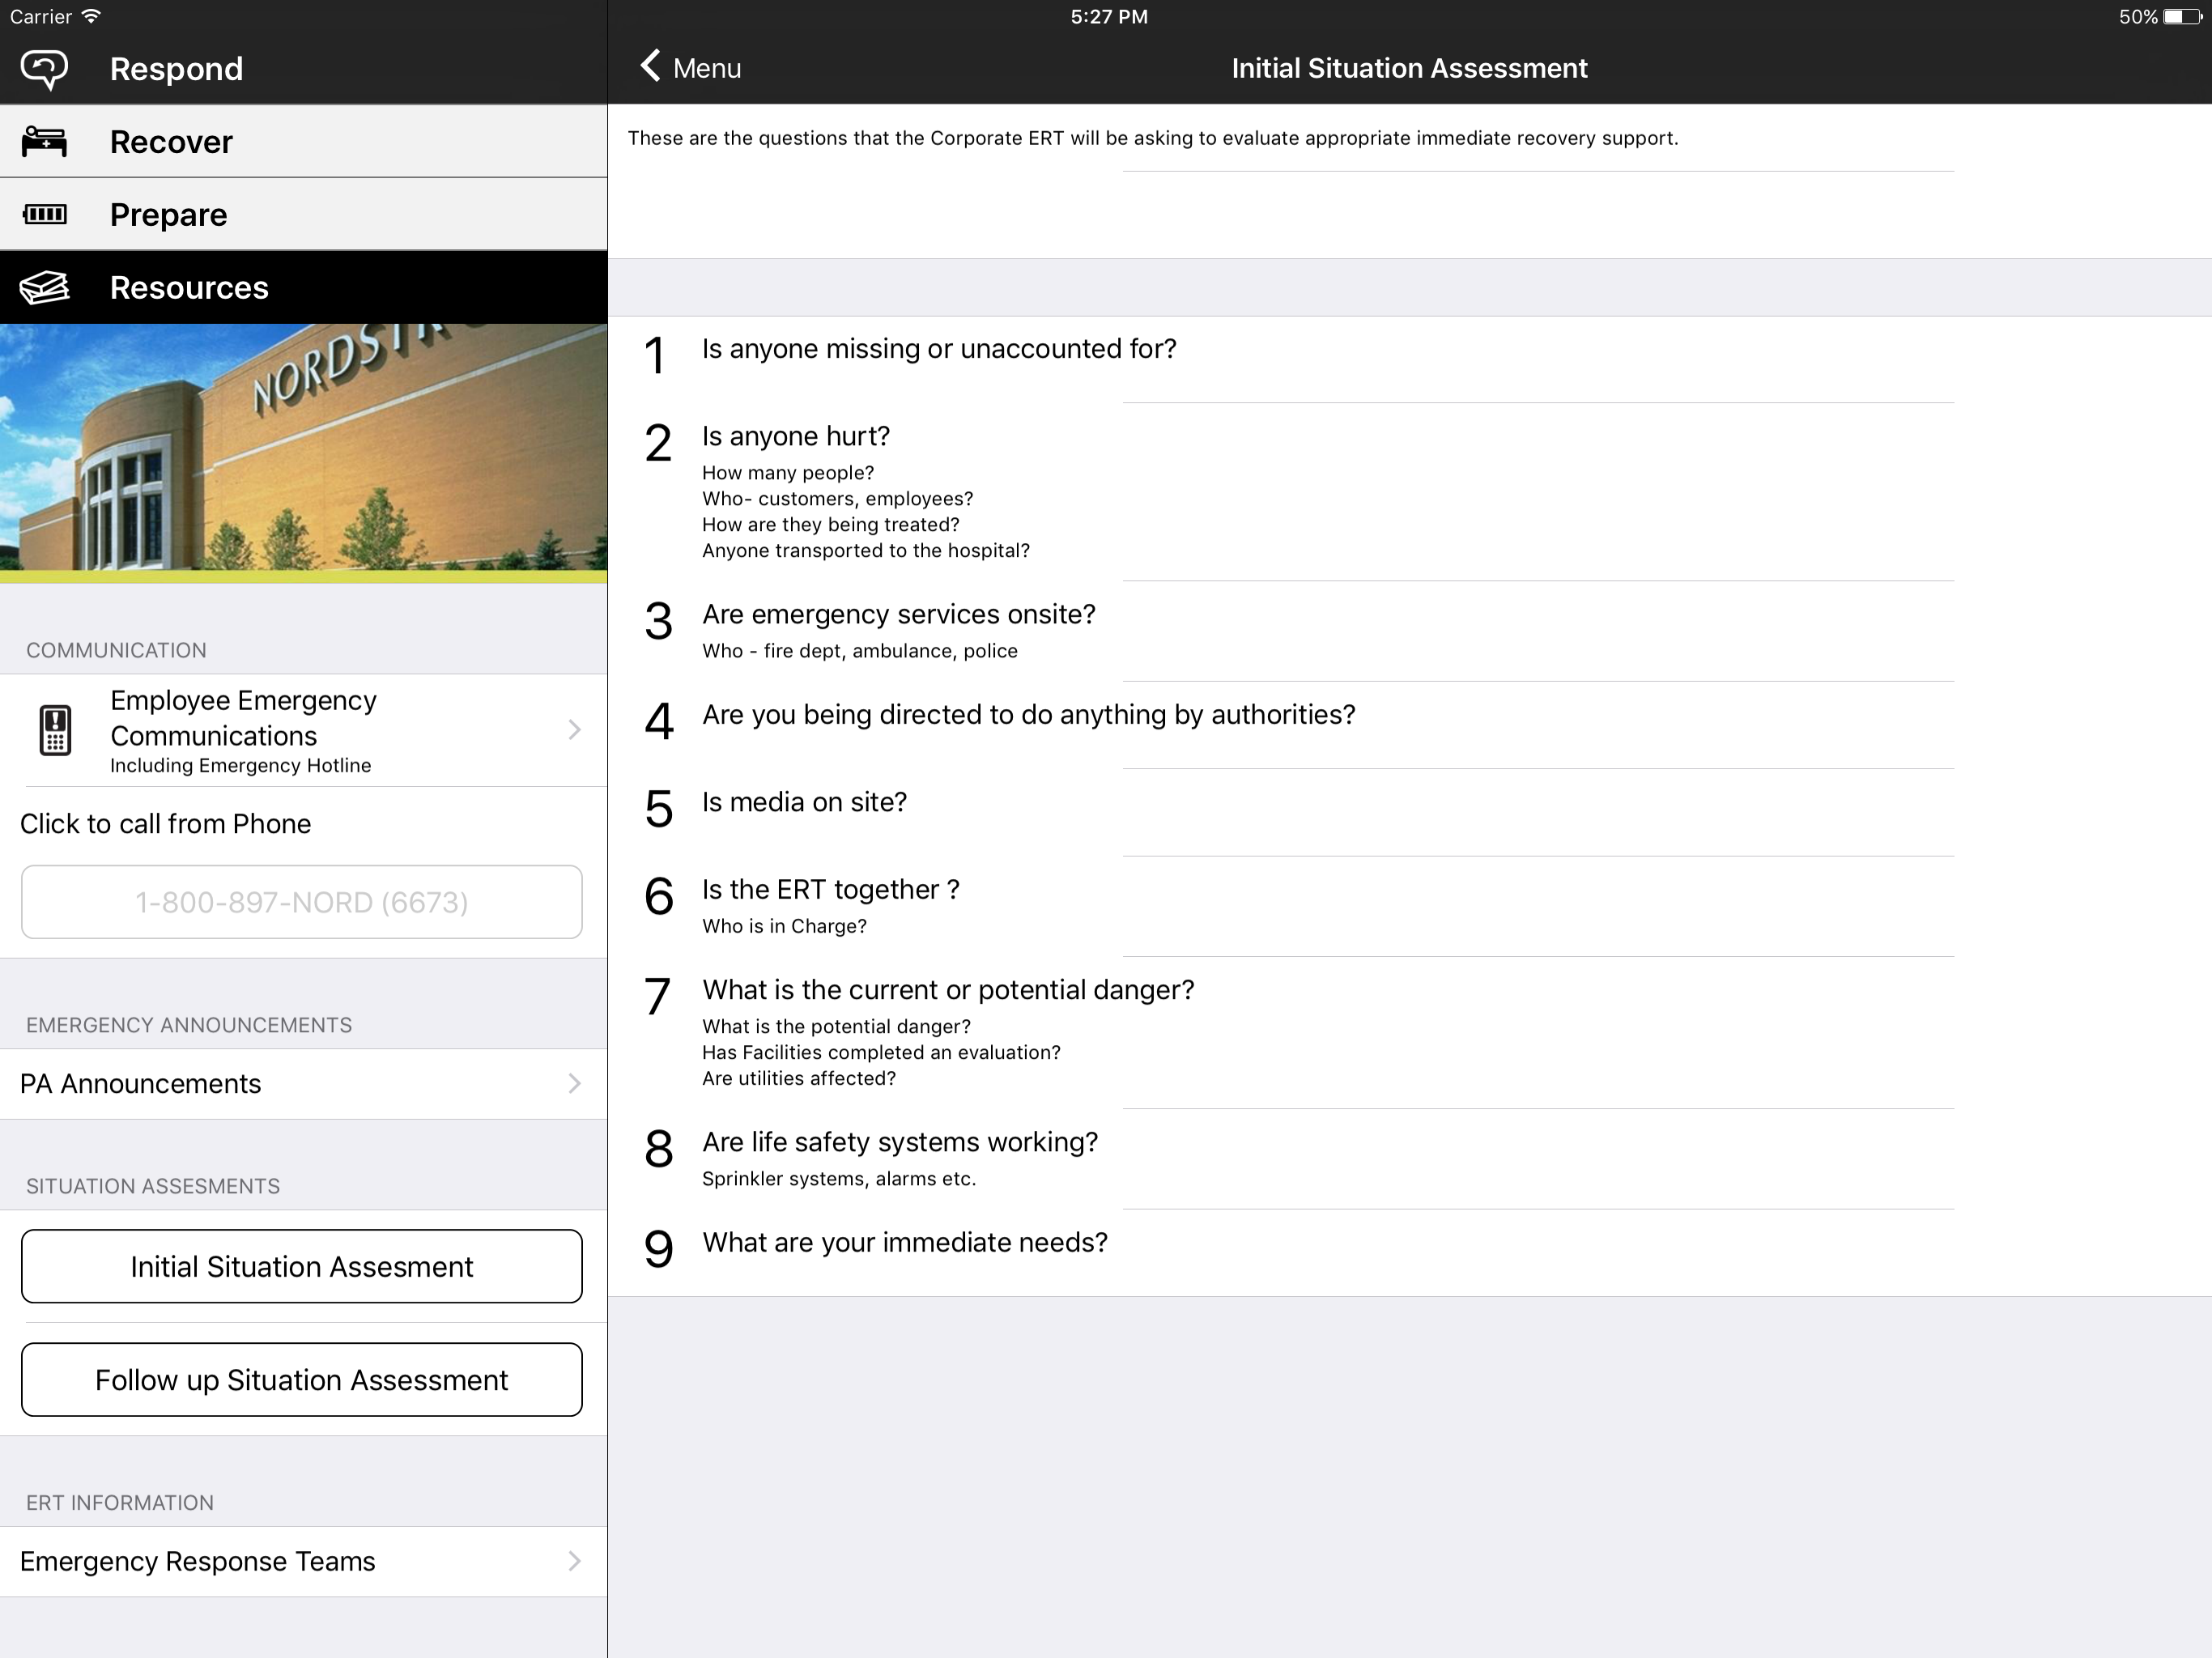Click the Recover bed icon
This screenshot has height=1658, width=2212.
point(44,142)
